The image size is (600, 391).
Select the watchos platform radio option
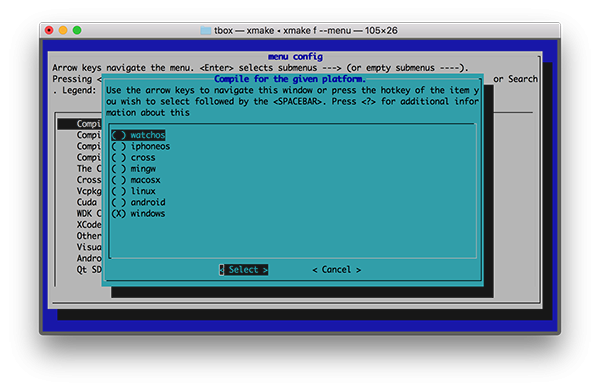(138, 135)
